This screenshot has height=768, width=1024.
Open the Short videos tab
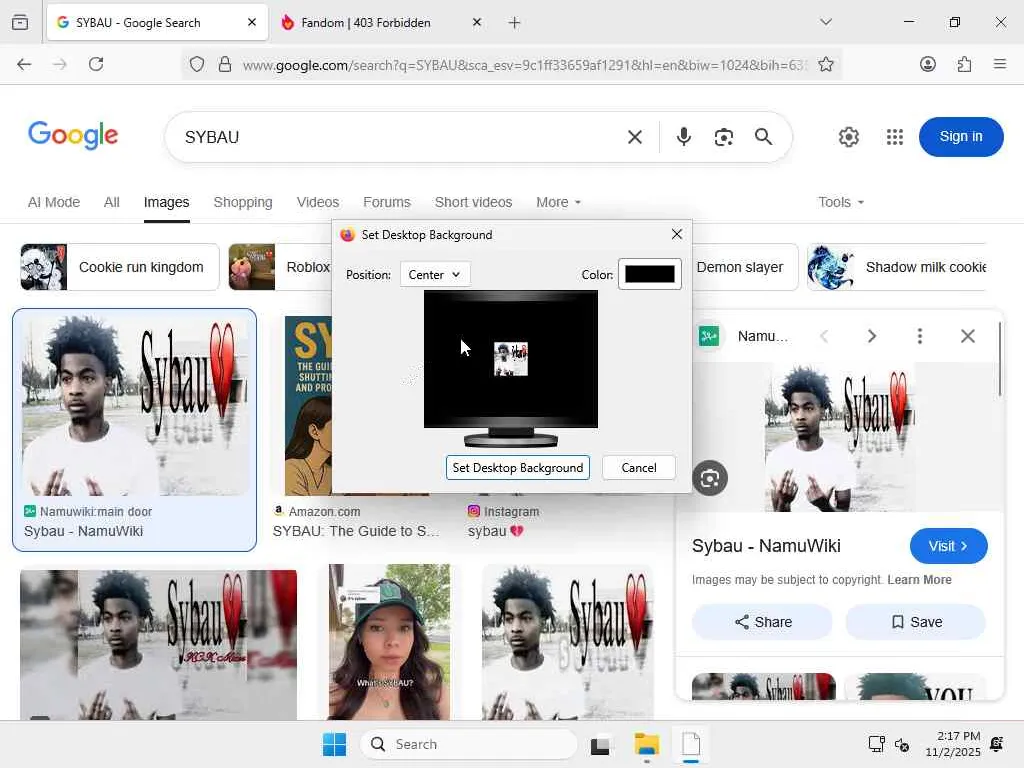[x=473, y=202]
